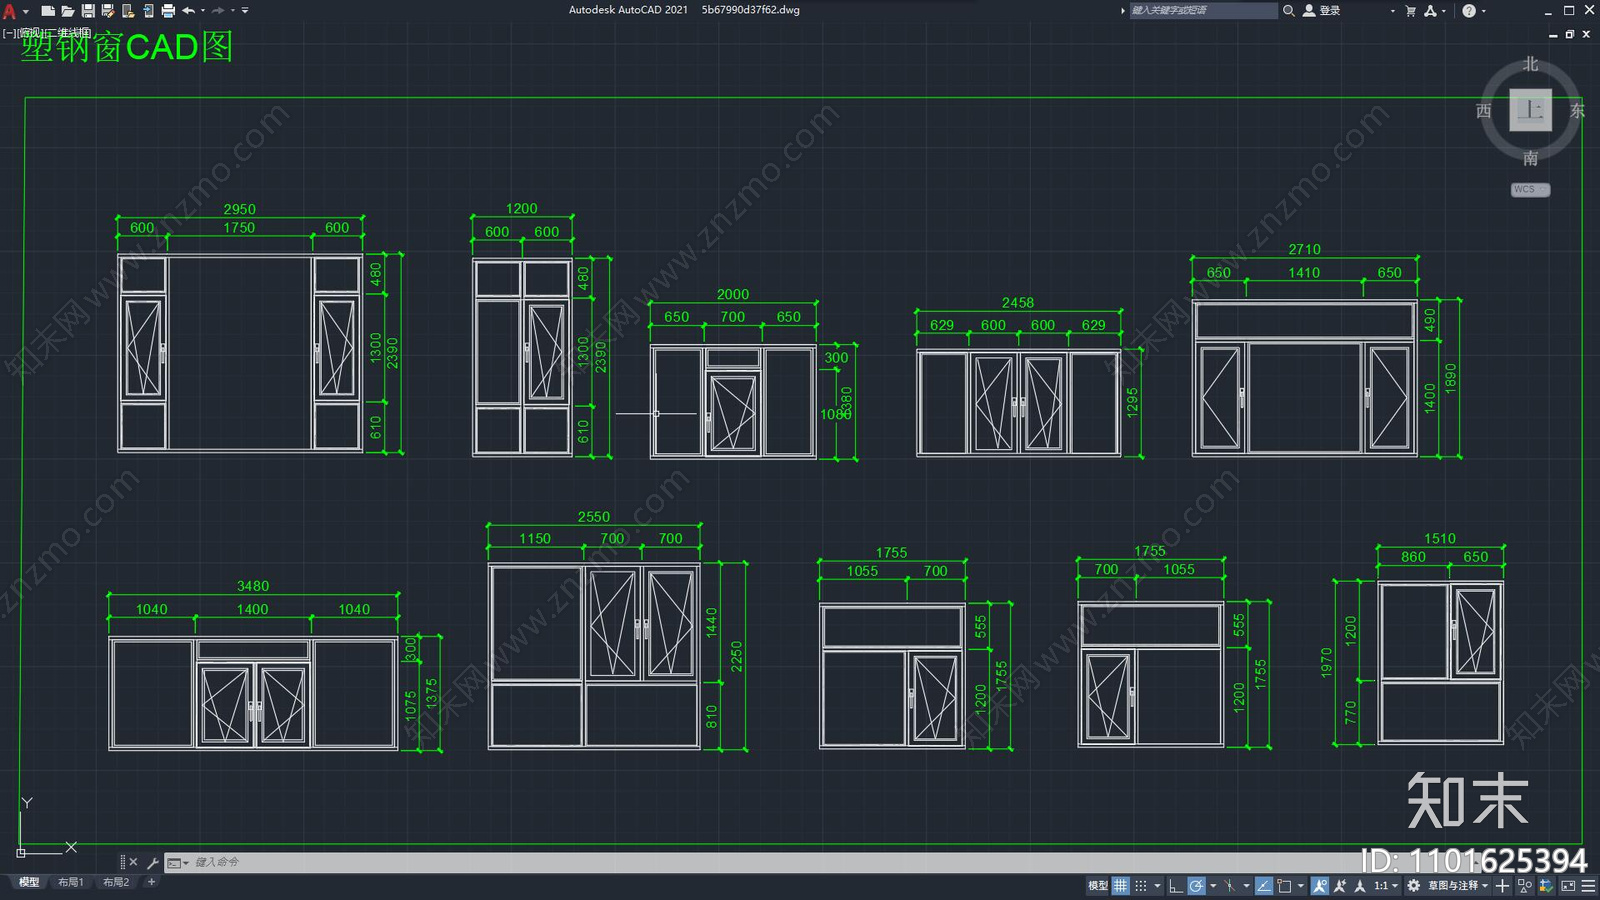Image resolution: width=1600 pixels, height=900 pixels.
Task: Toggle object snap tracking
Action: [1264, 886]
